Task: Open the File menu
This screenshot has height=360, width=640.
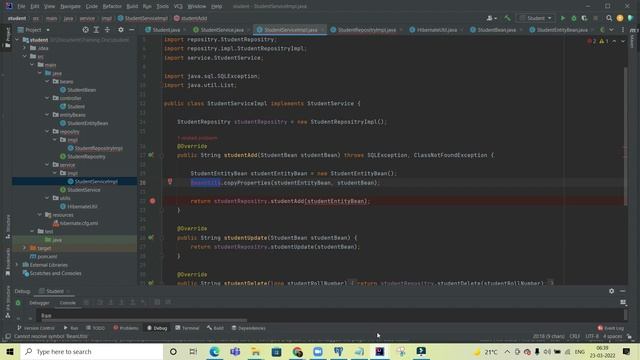Action: (x=21, y=6)
